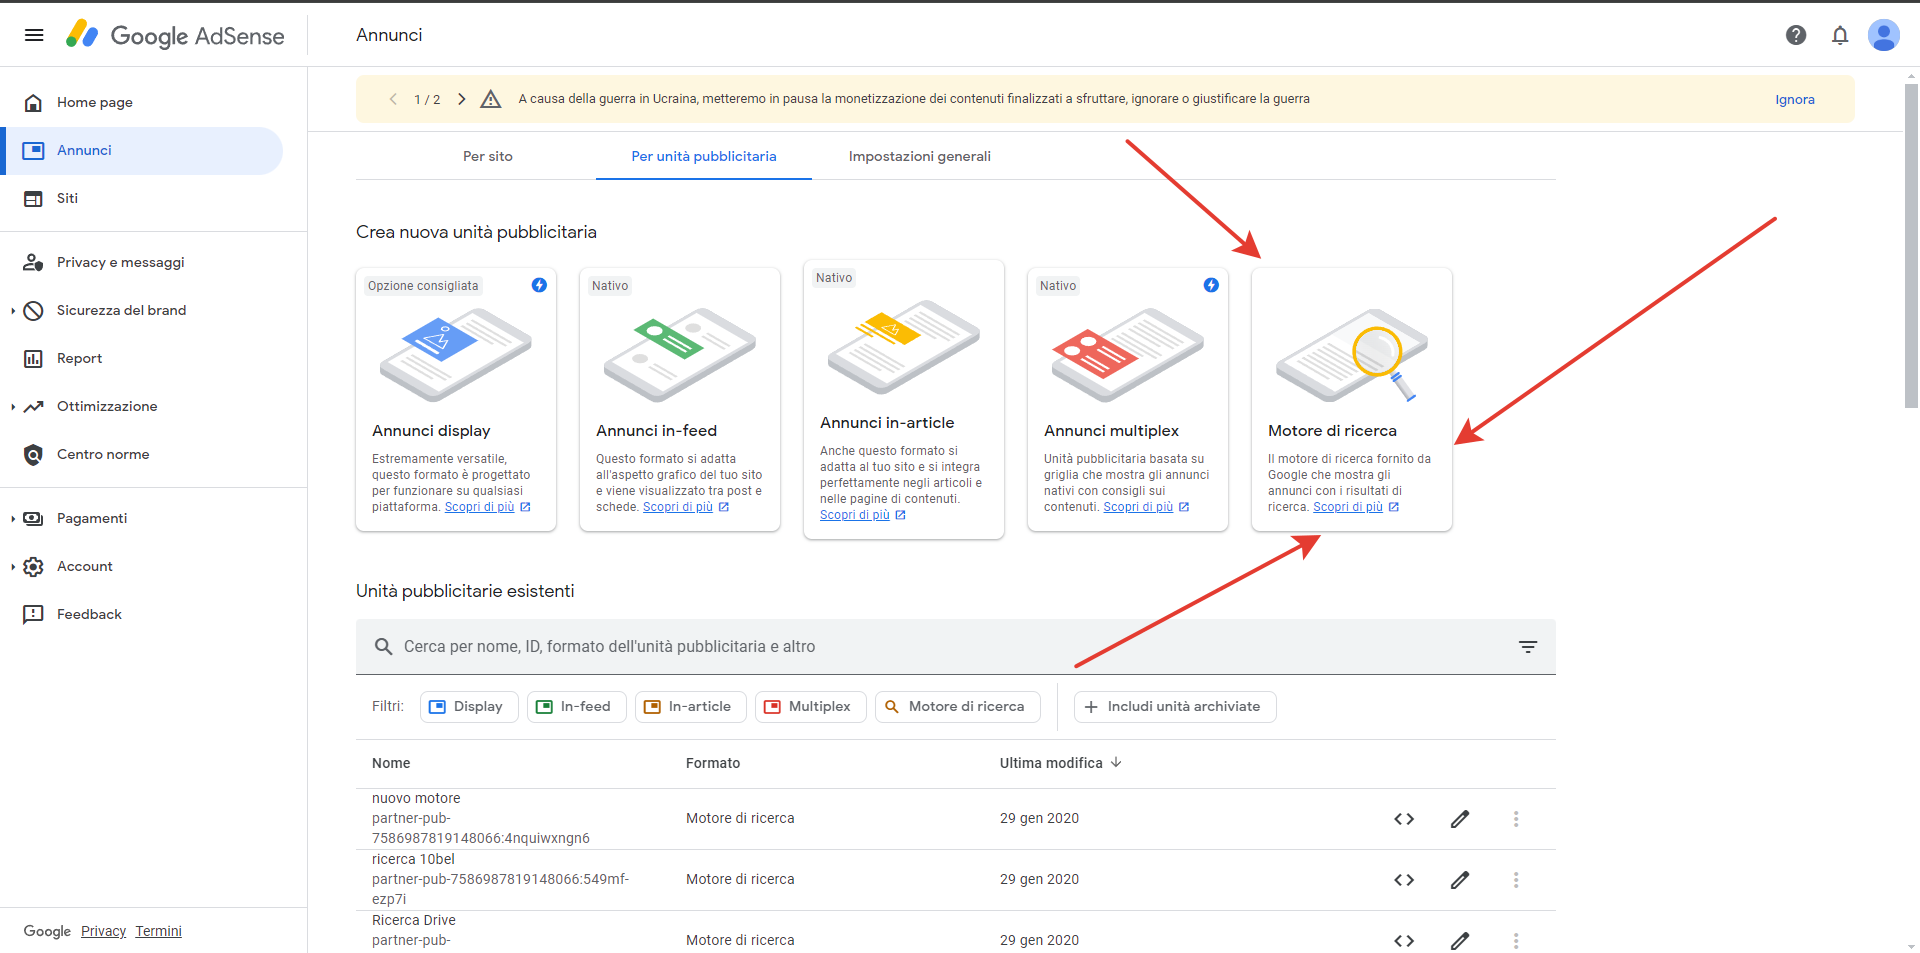Screen dimensions: 1920x953
Task: Open the notifications bell
Action: click(x=1840, y=35)
